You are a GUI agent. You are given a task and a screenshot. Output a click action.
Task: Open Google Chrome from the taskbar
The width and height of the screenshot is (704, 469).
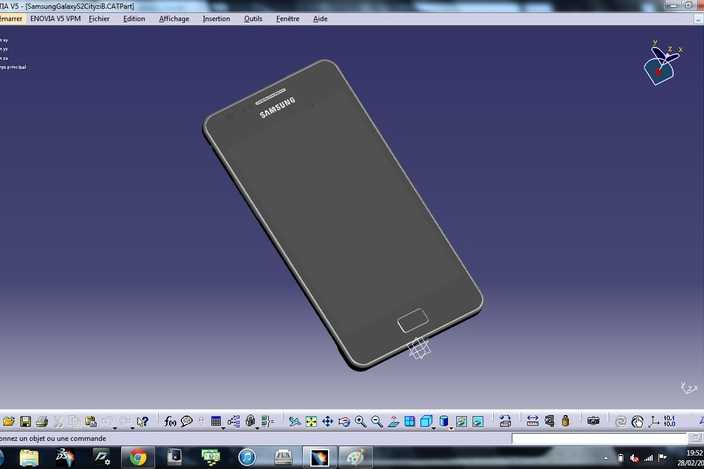point(138,457)
